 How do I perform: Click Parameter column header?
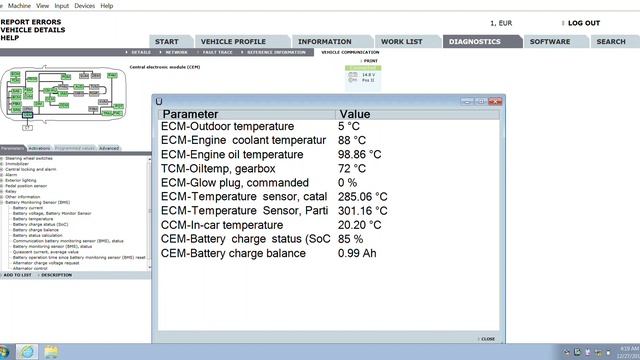coord(247,114)
